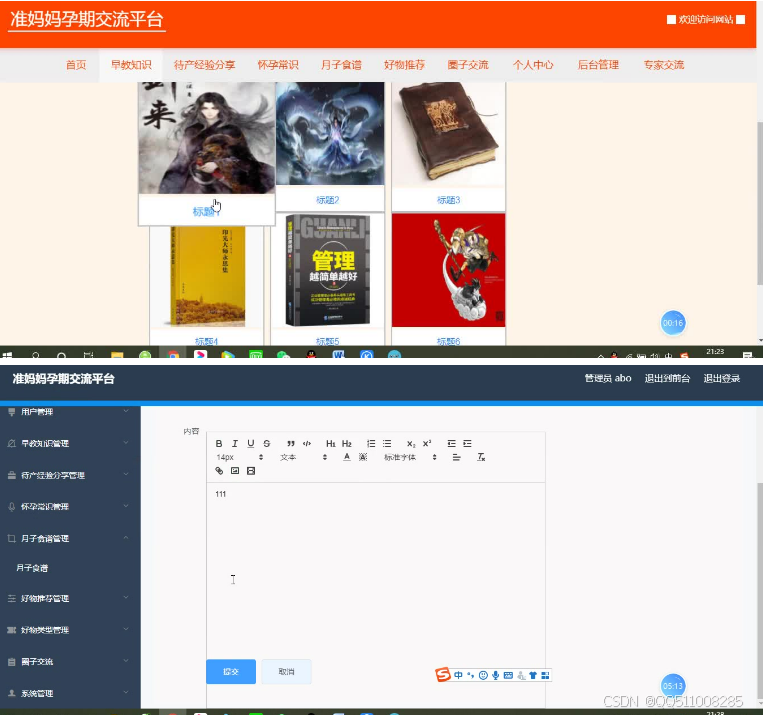This screenshot has width=763, height=715.
Task: Expand the 早教知识管理 sidebar menu
Action: tap(70, 443)
